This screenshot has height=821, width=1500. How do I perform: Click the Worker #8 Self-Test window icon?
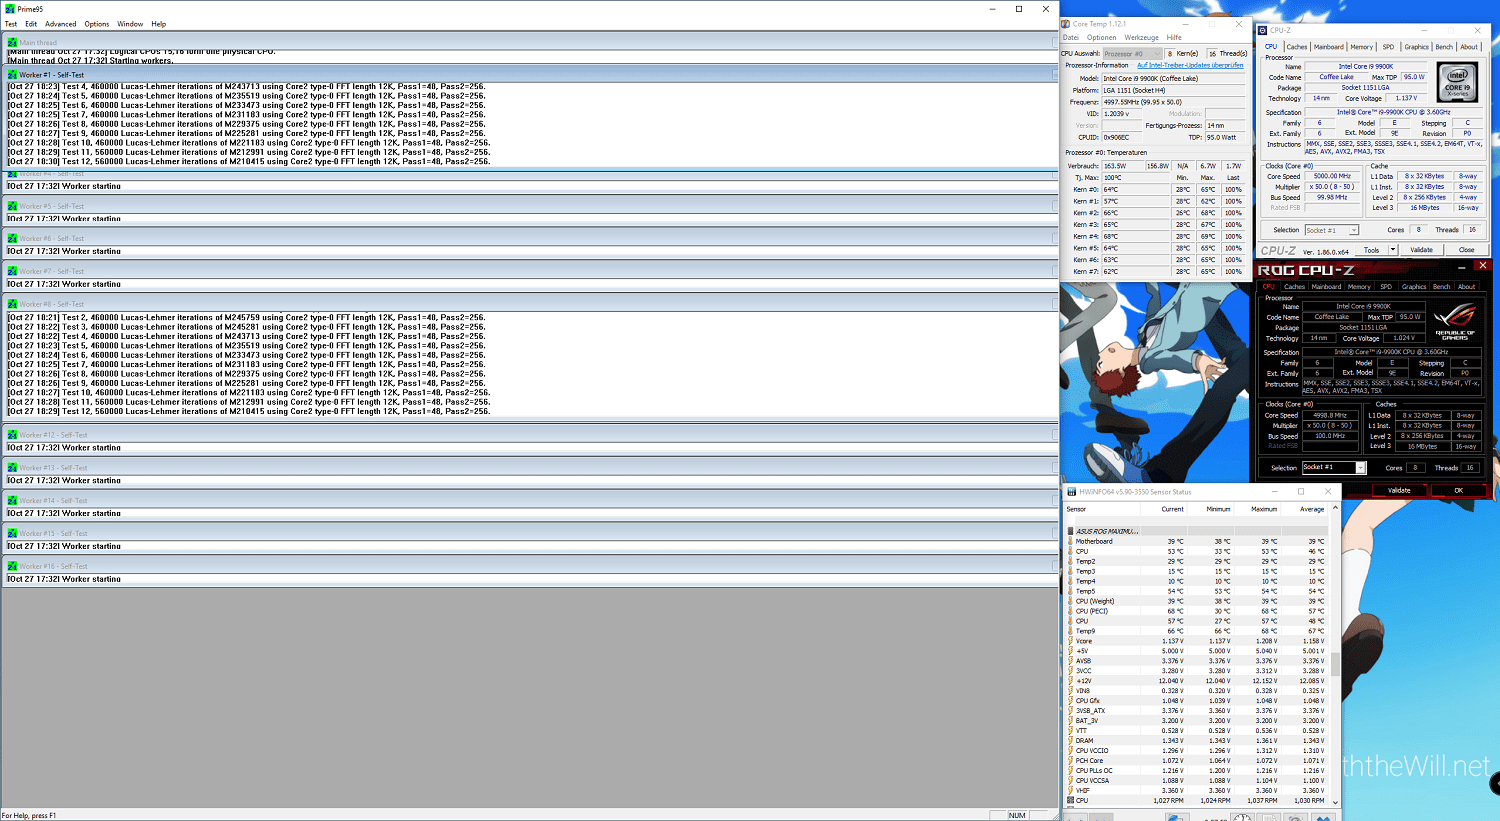pyautogui.click(x=12, y=304)
